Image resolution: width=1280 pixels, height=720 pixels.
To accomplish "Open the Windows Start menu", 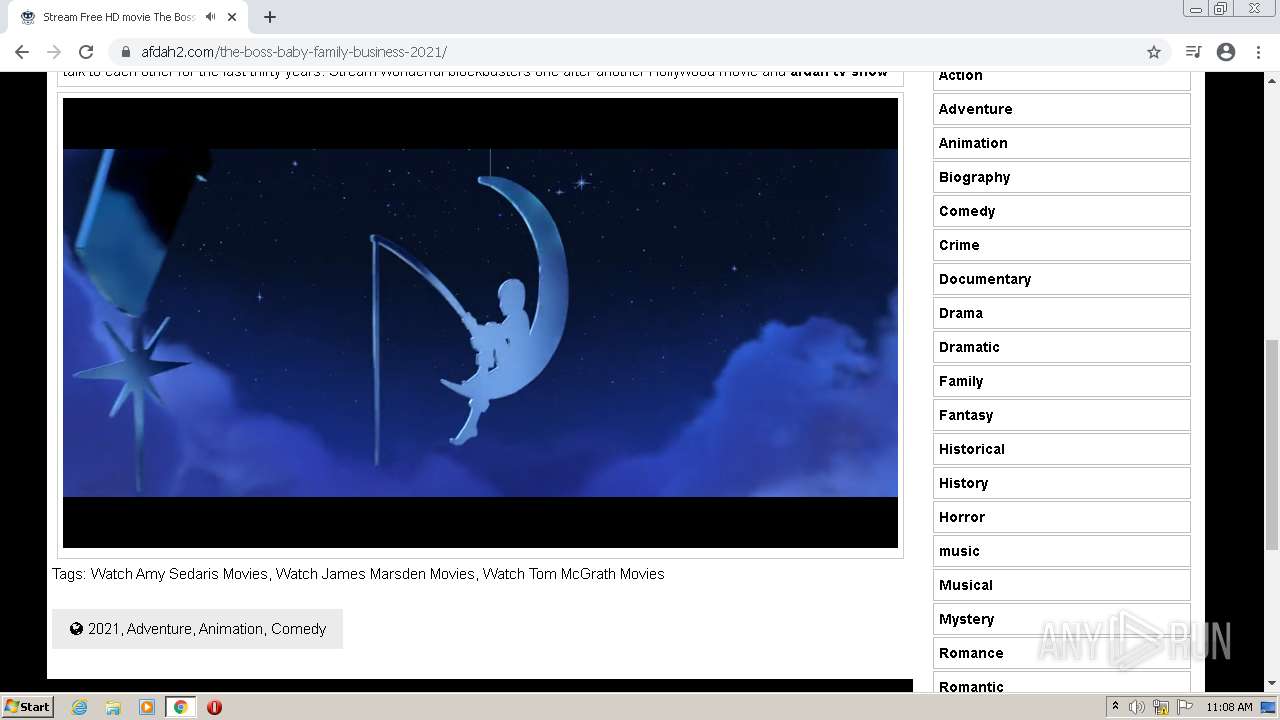I will coord(27,707).
